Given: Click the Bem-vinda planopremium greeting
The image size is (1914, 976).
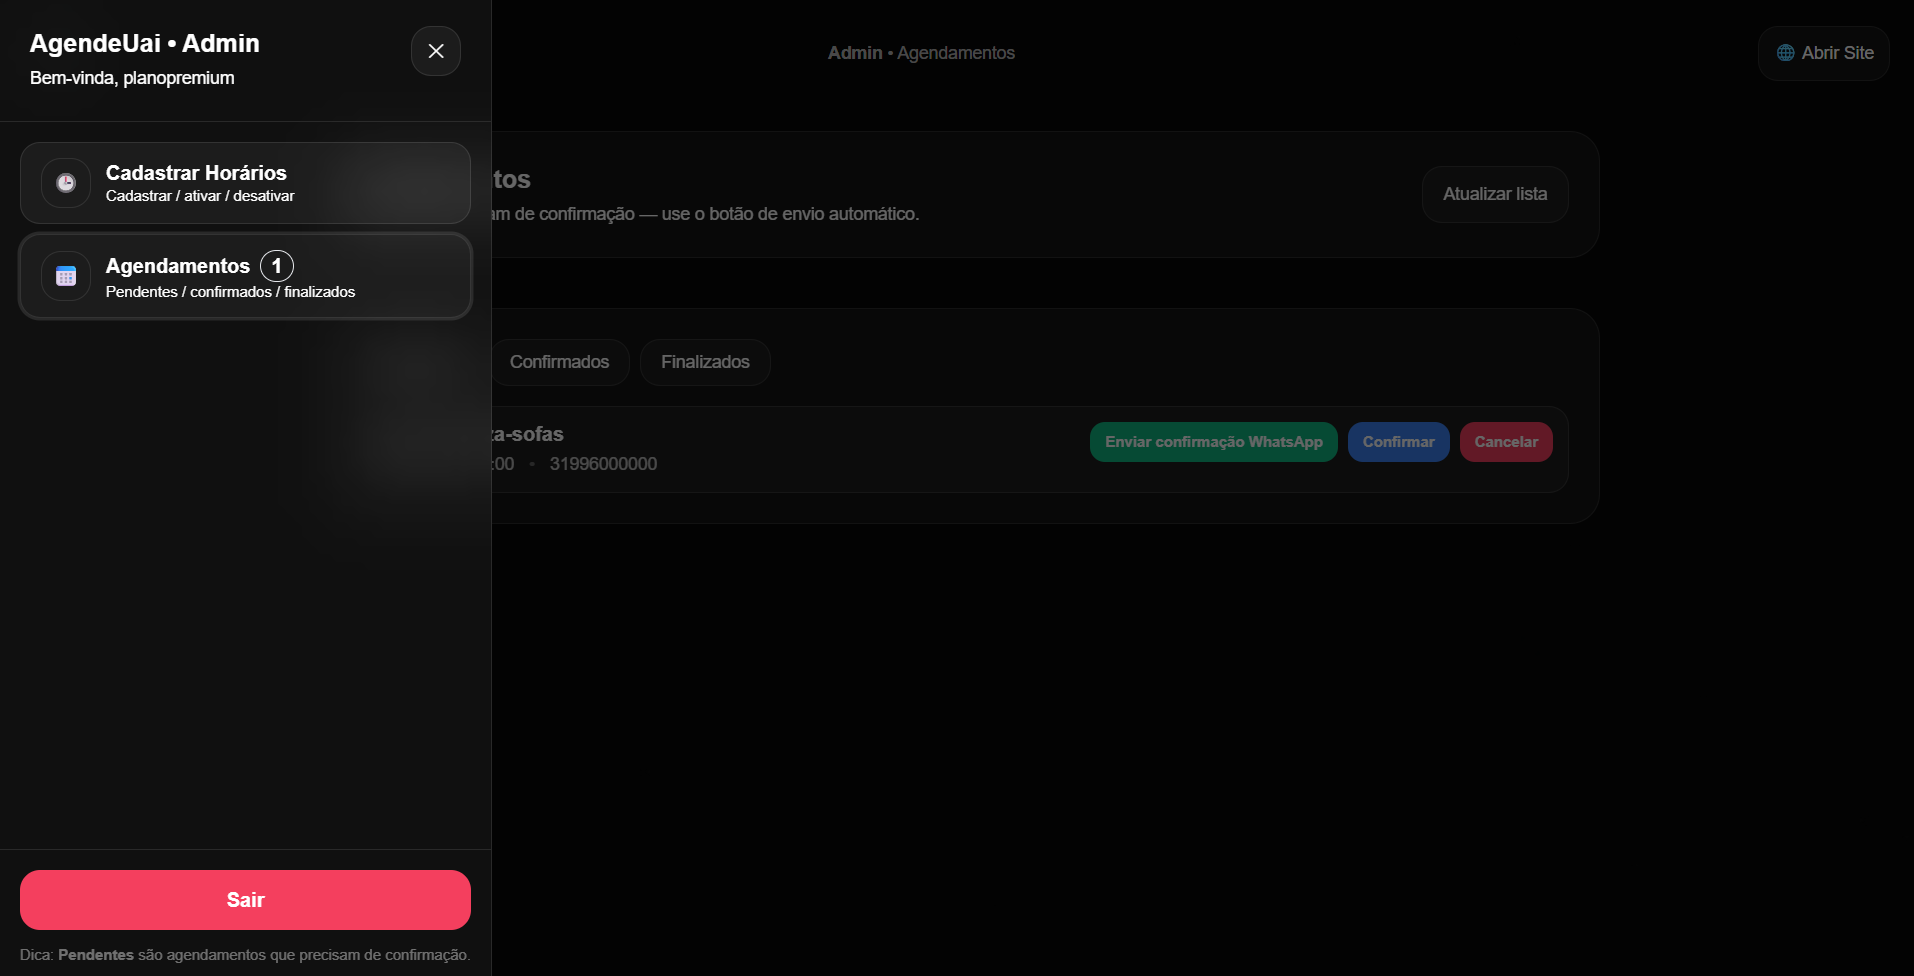Looking at the screenshot, I should coord(132,78).
